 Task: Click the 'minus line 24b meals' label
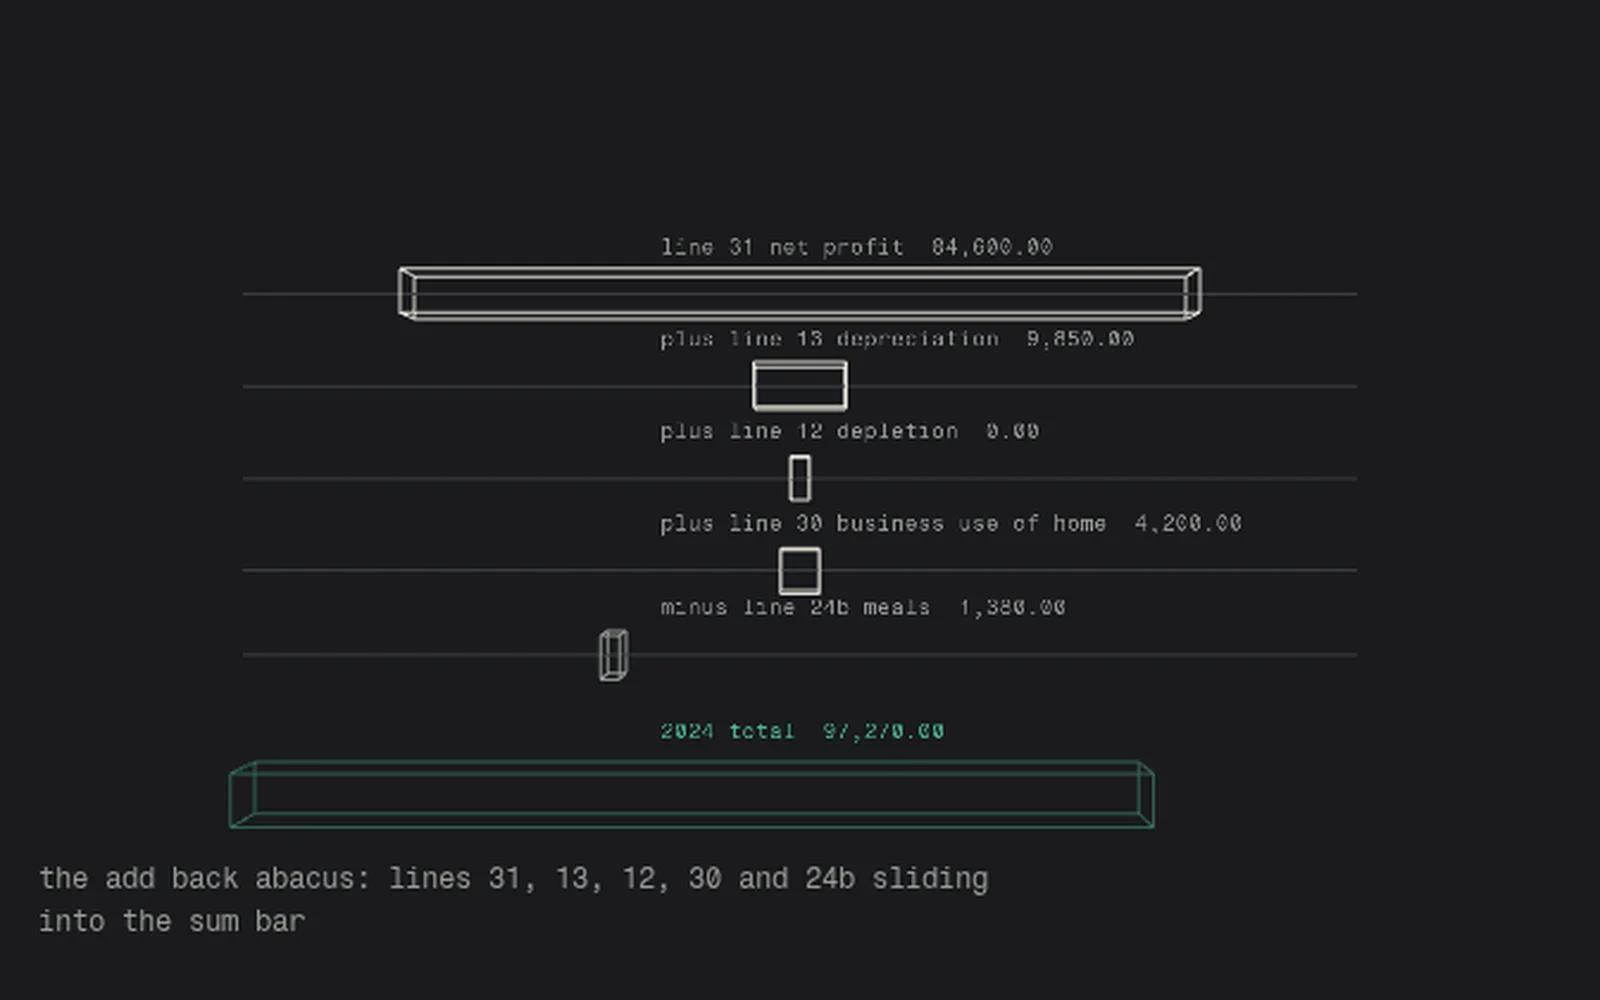862,607
